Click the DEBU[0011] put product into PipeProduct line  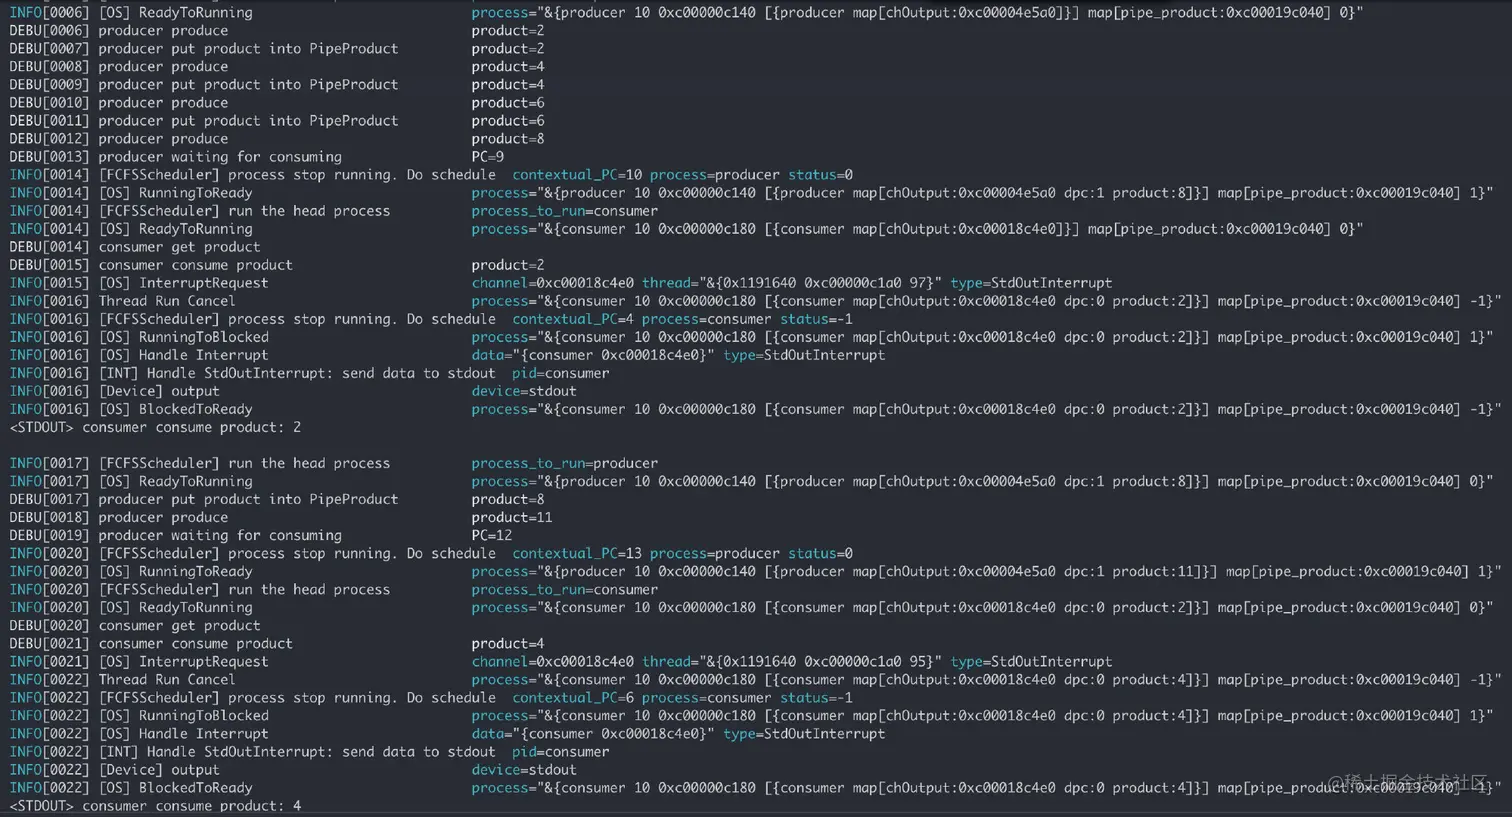coord(277,120)
